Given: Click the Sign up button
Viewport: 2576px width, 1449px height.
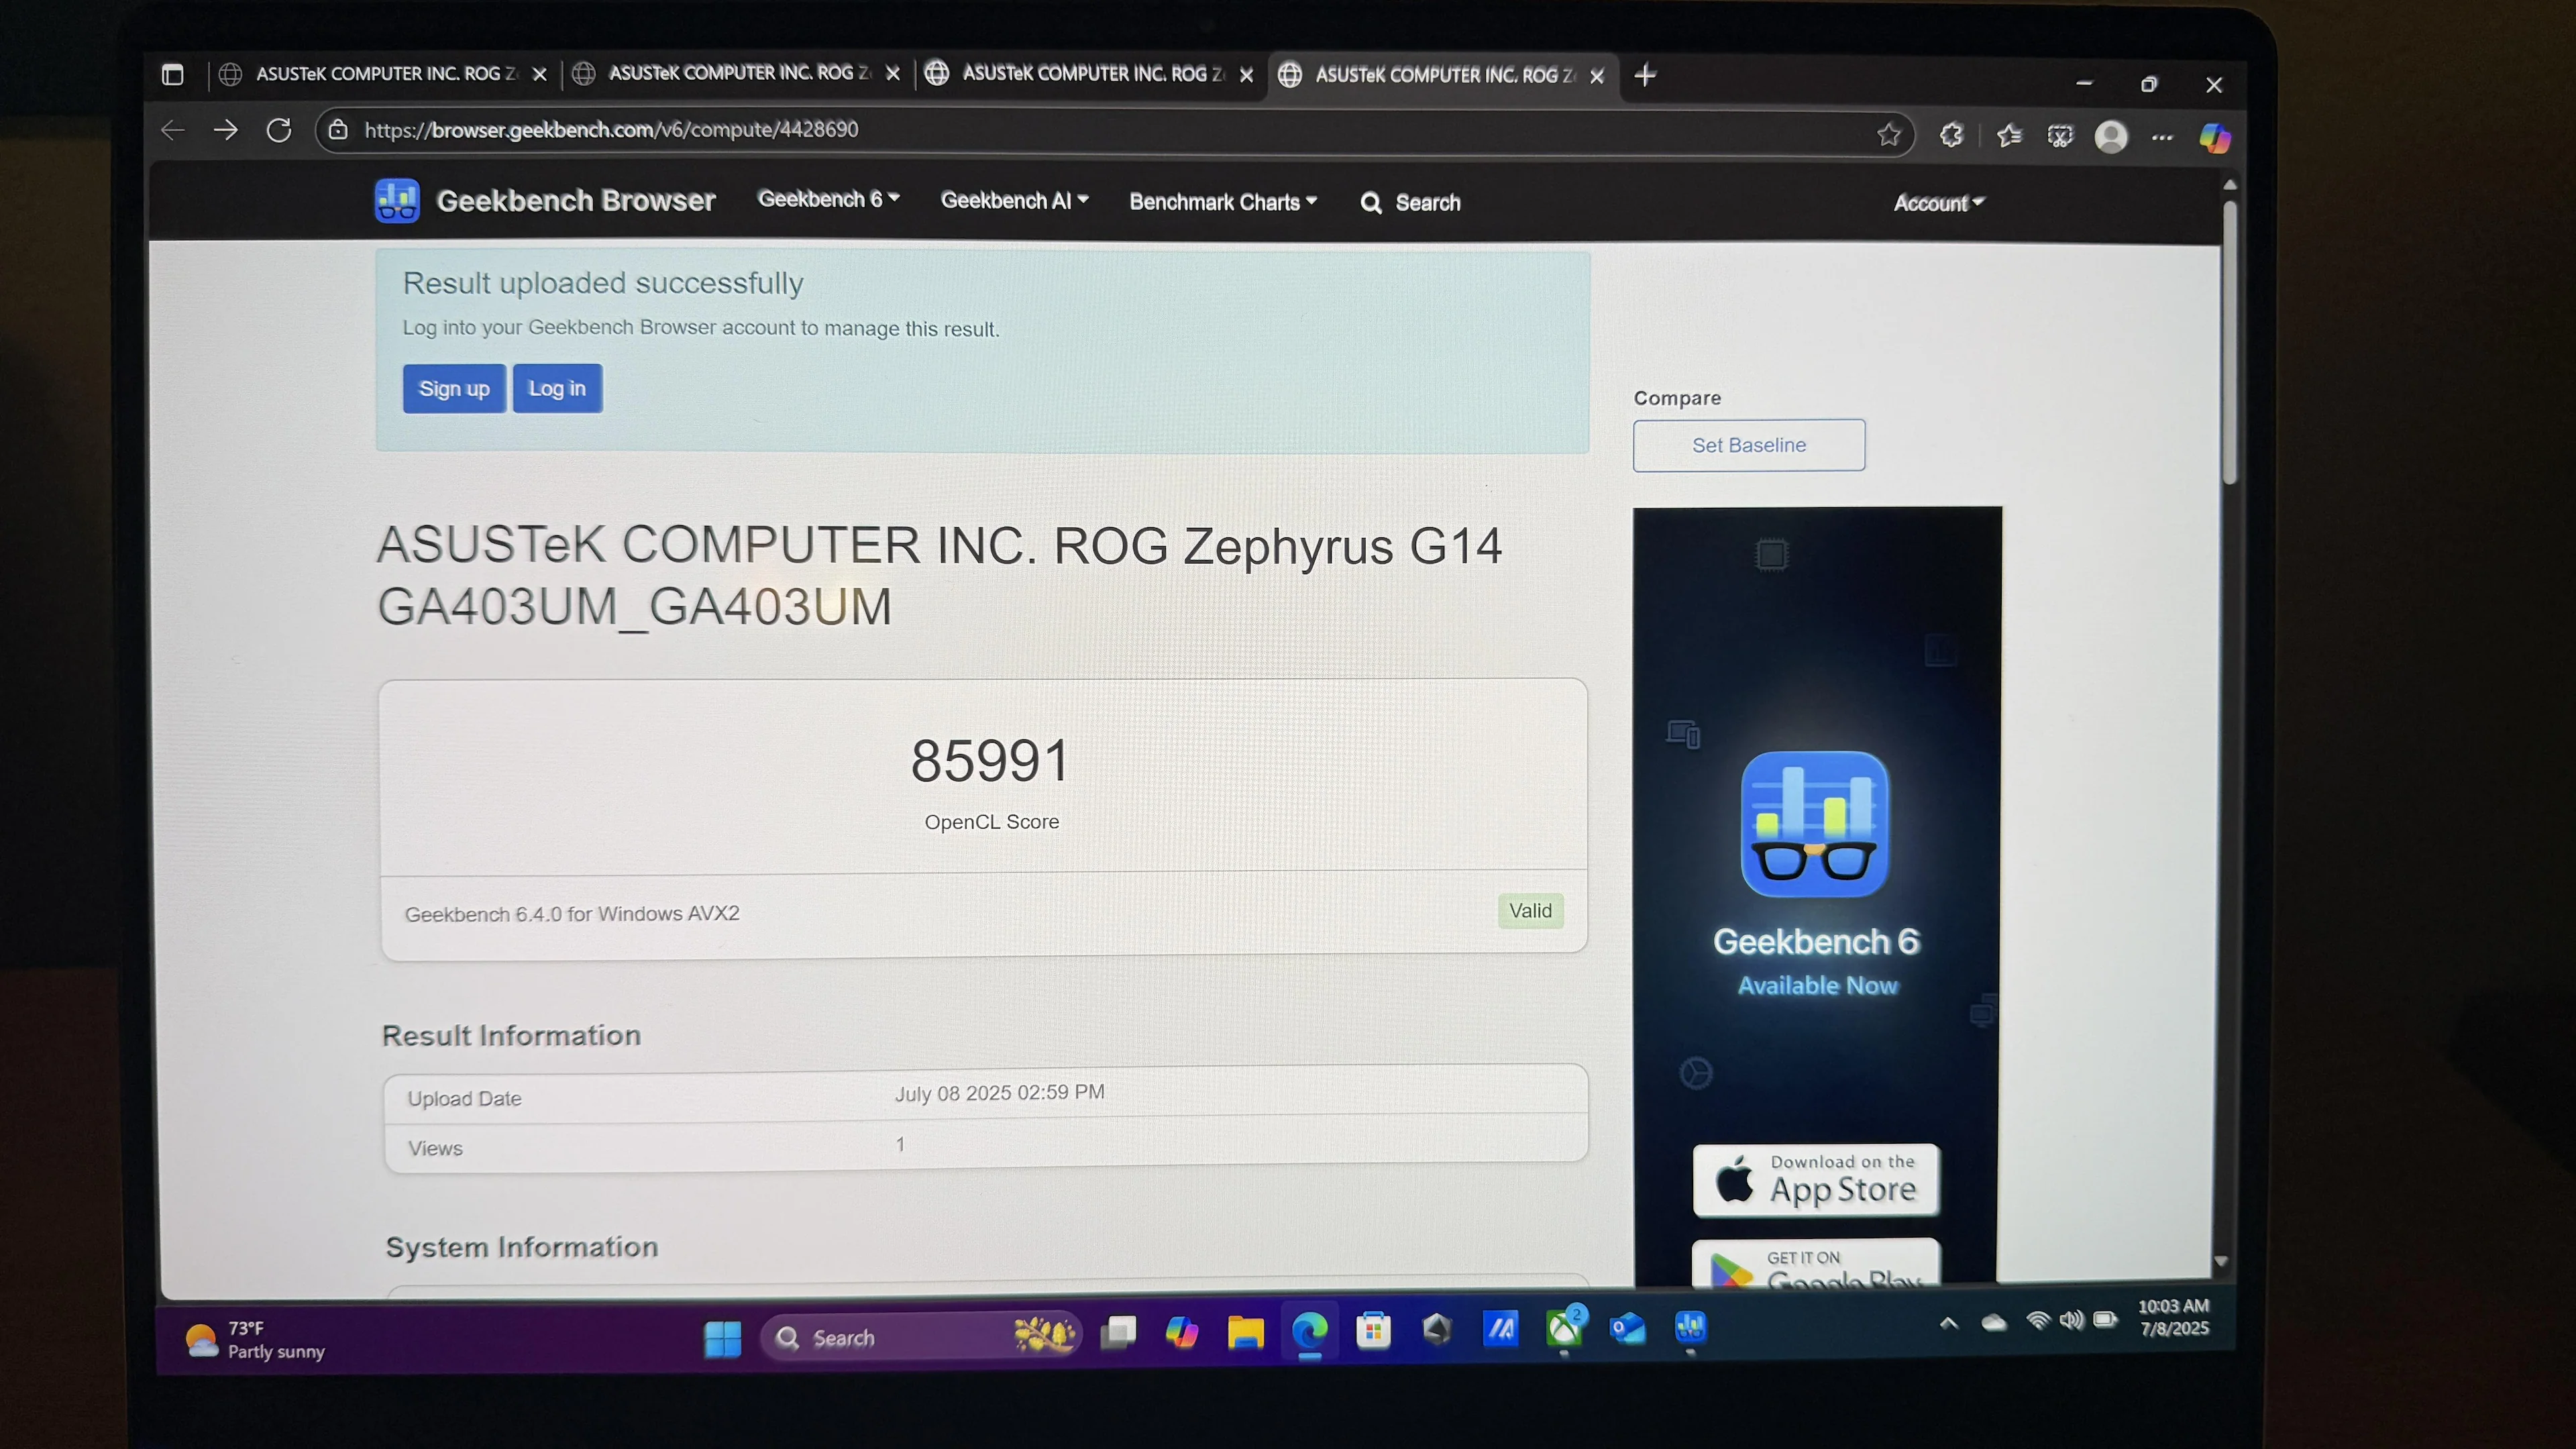Looking at the screenshot, I should coord(454,389).
